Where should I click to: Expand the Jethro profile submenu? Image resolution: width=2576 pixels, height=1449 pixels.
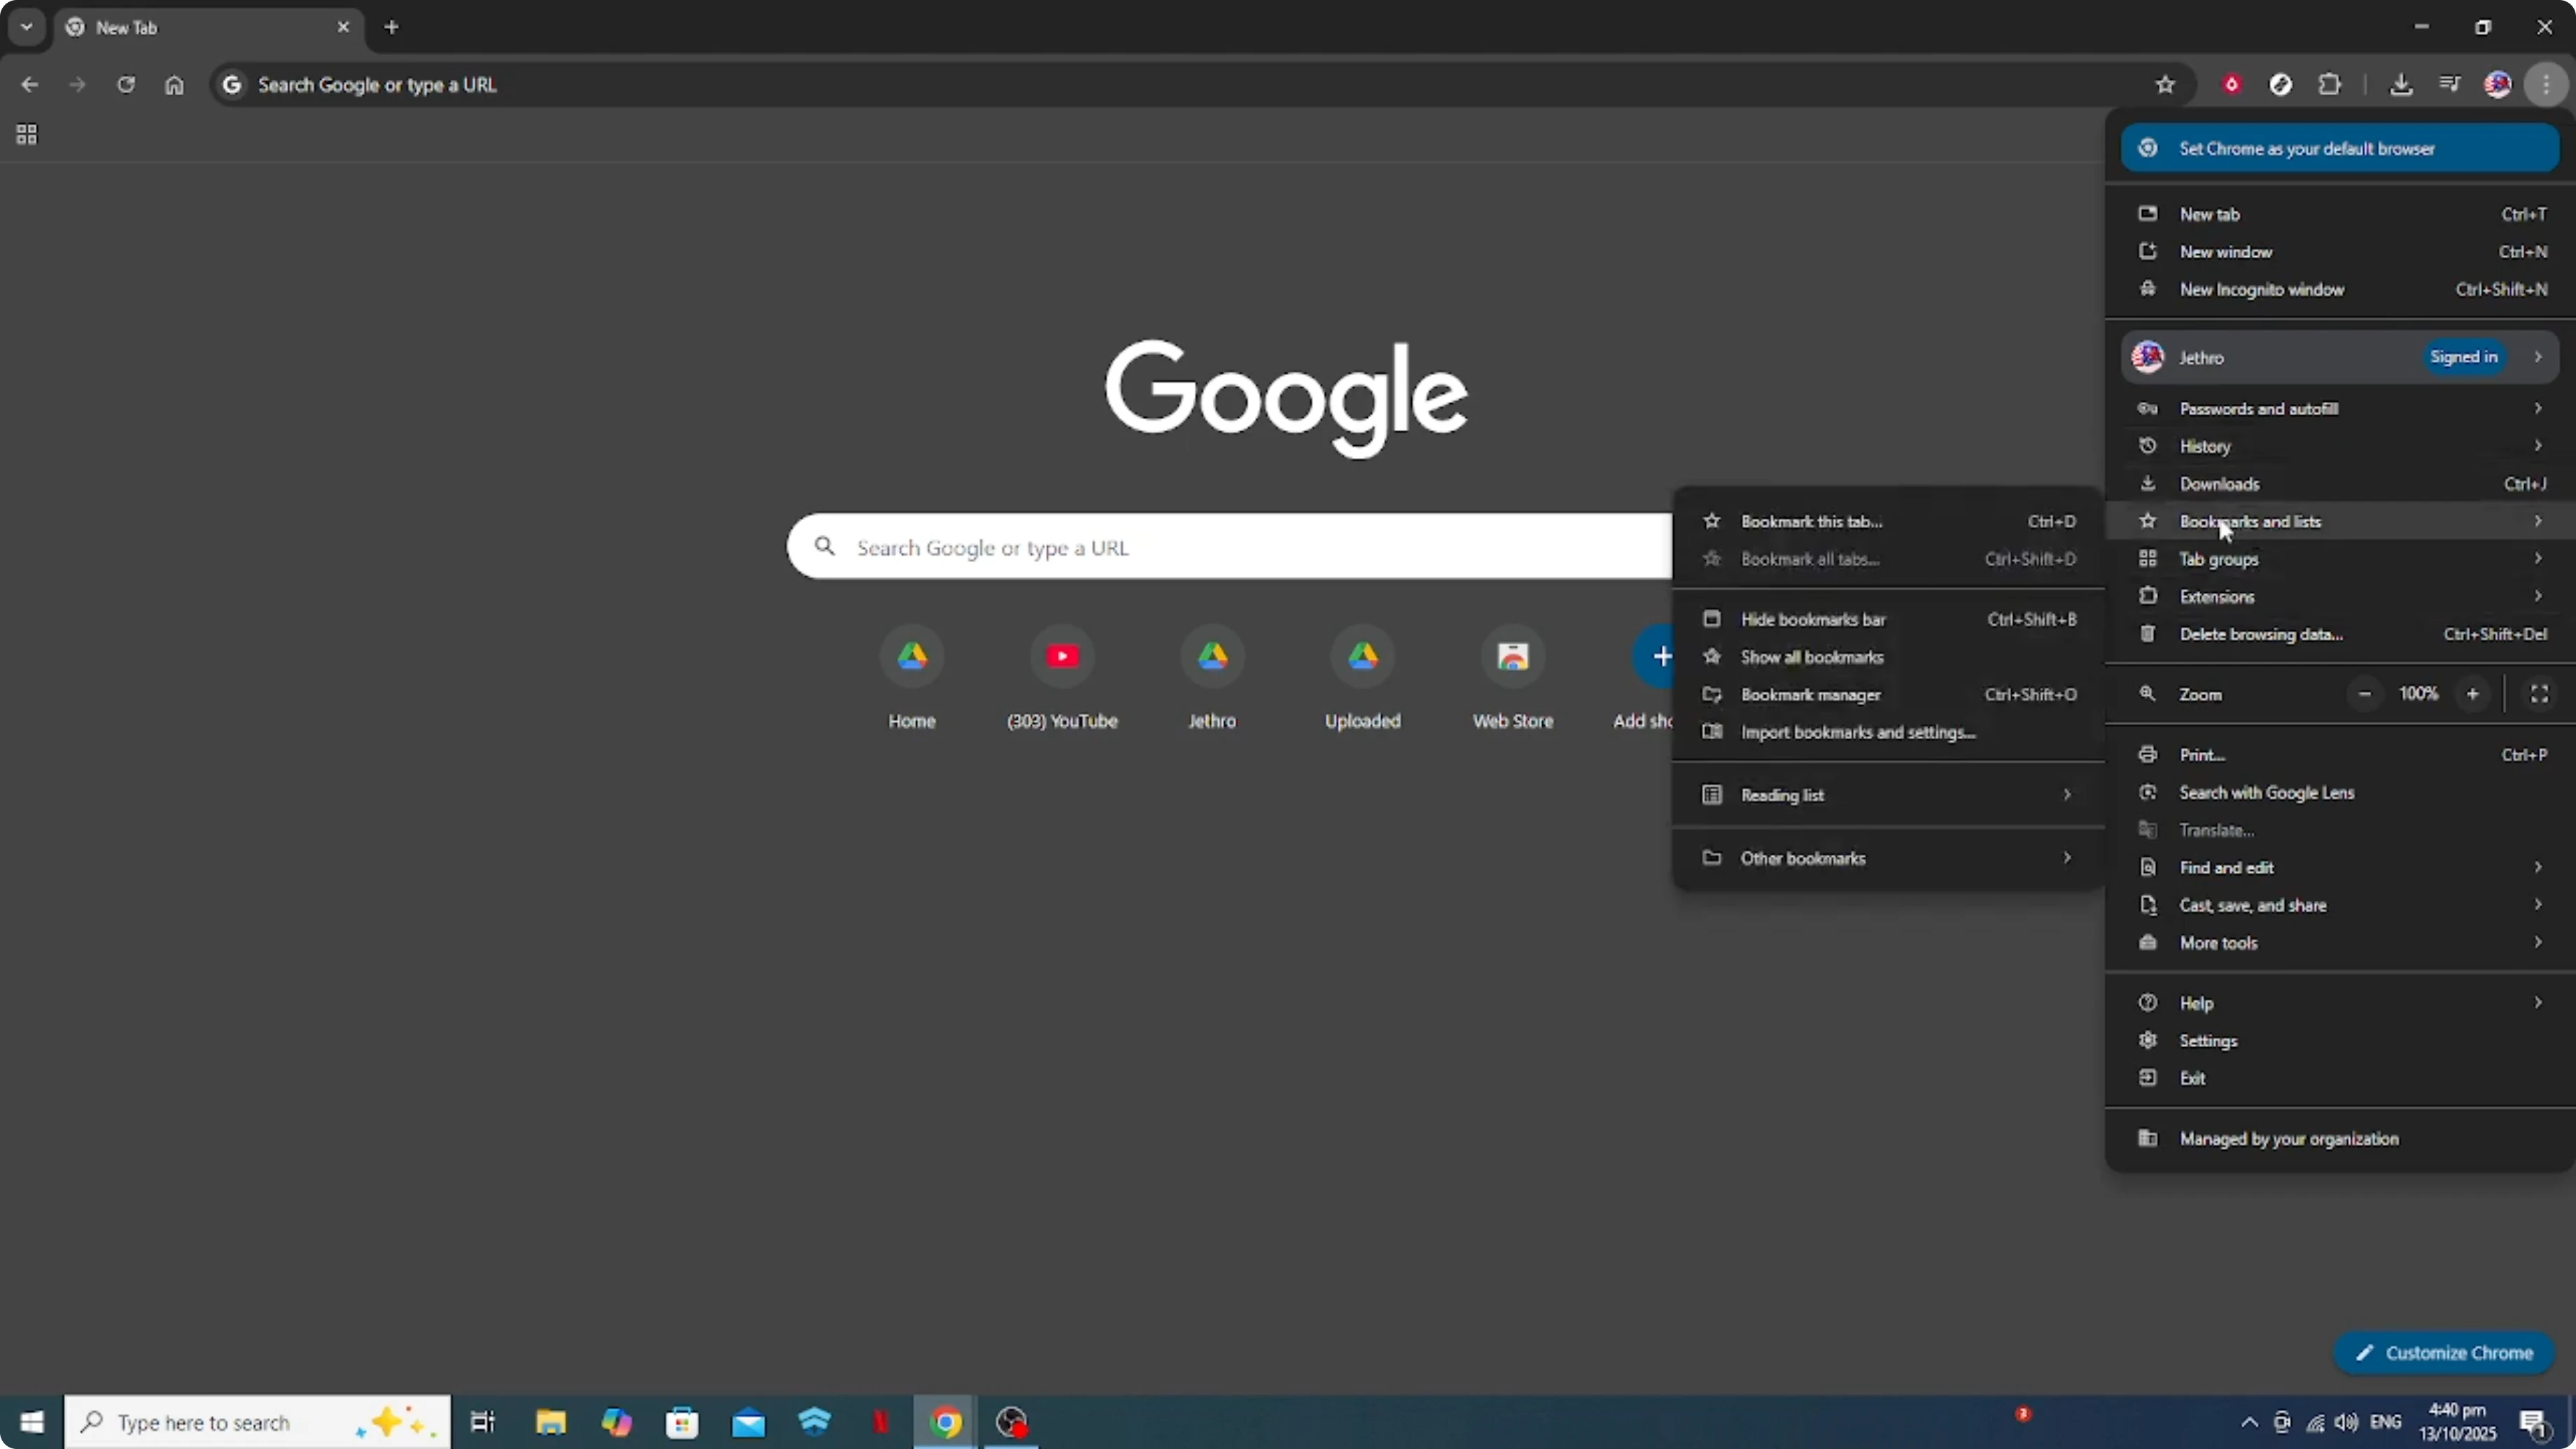2340,357
